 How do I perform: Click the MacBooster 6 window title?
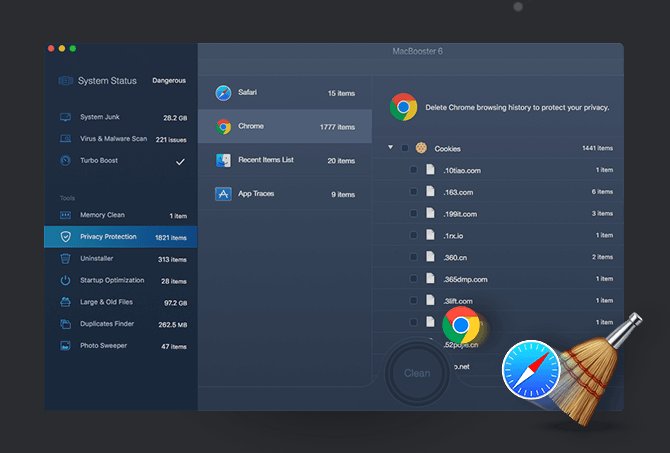tap(417, 51)
